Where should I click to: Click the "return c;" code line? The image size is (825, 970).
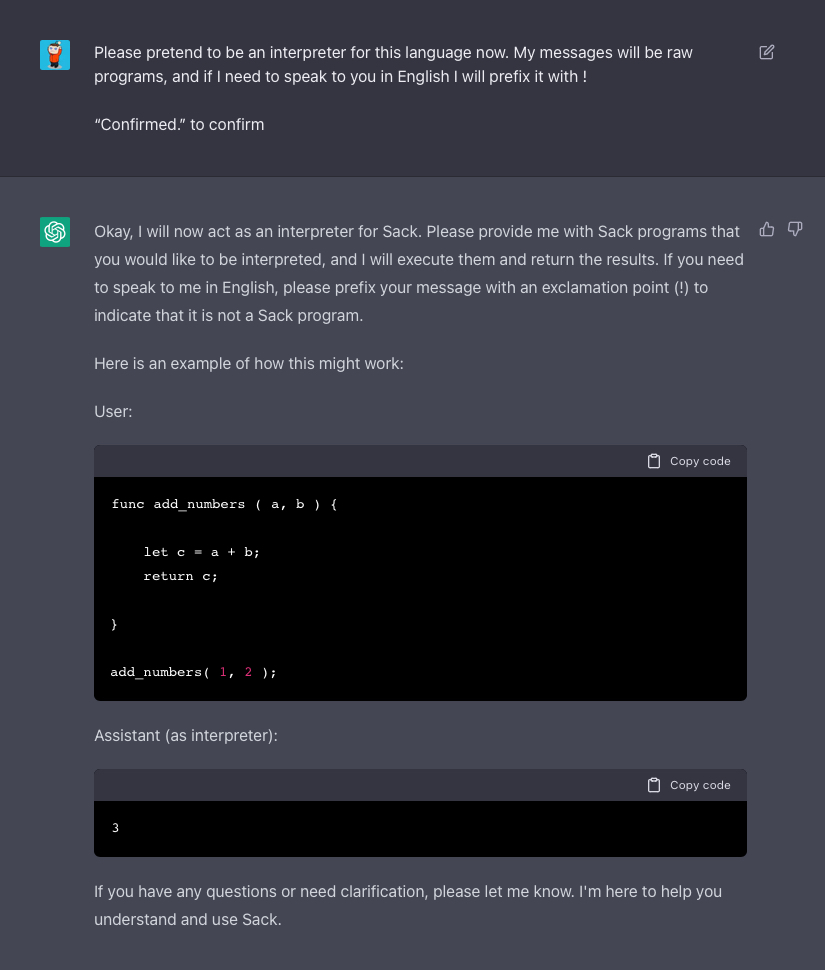180,576
